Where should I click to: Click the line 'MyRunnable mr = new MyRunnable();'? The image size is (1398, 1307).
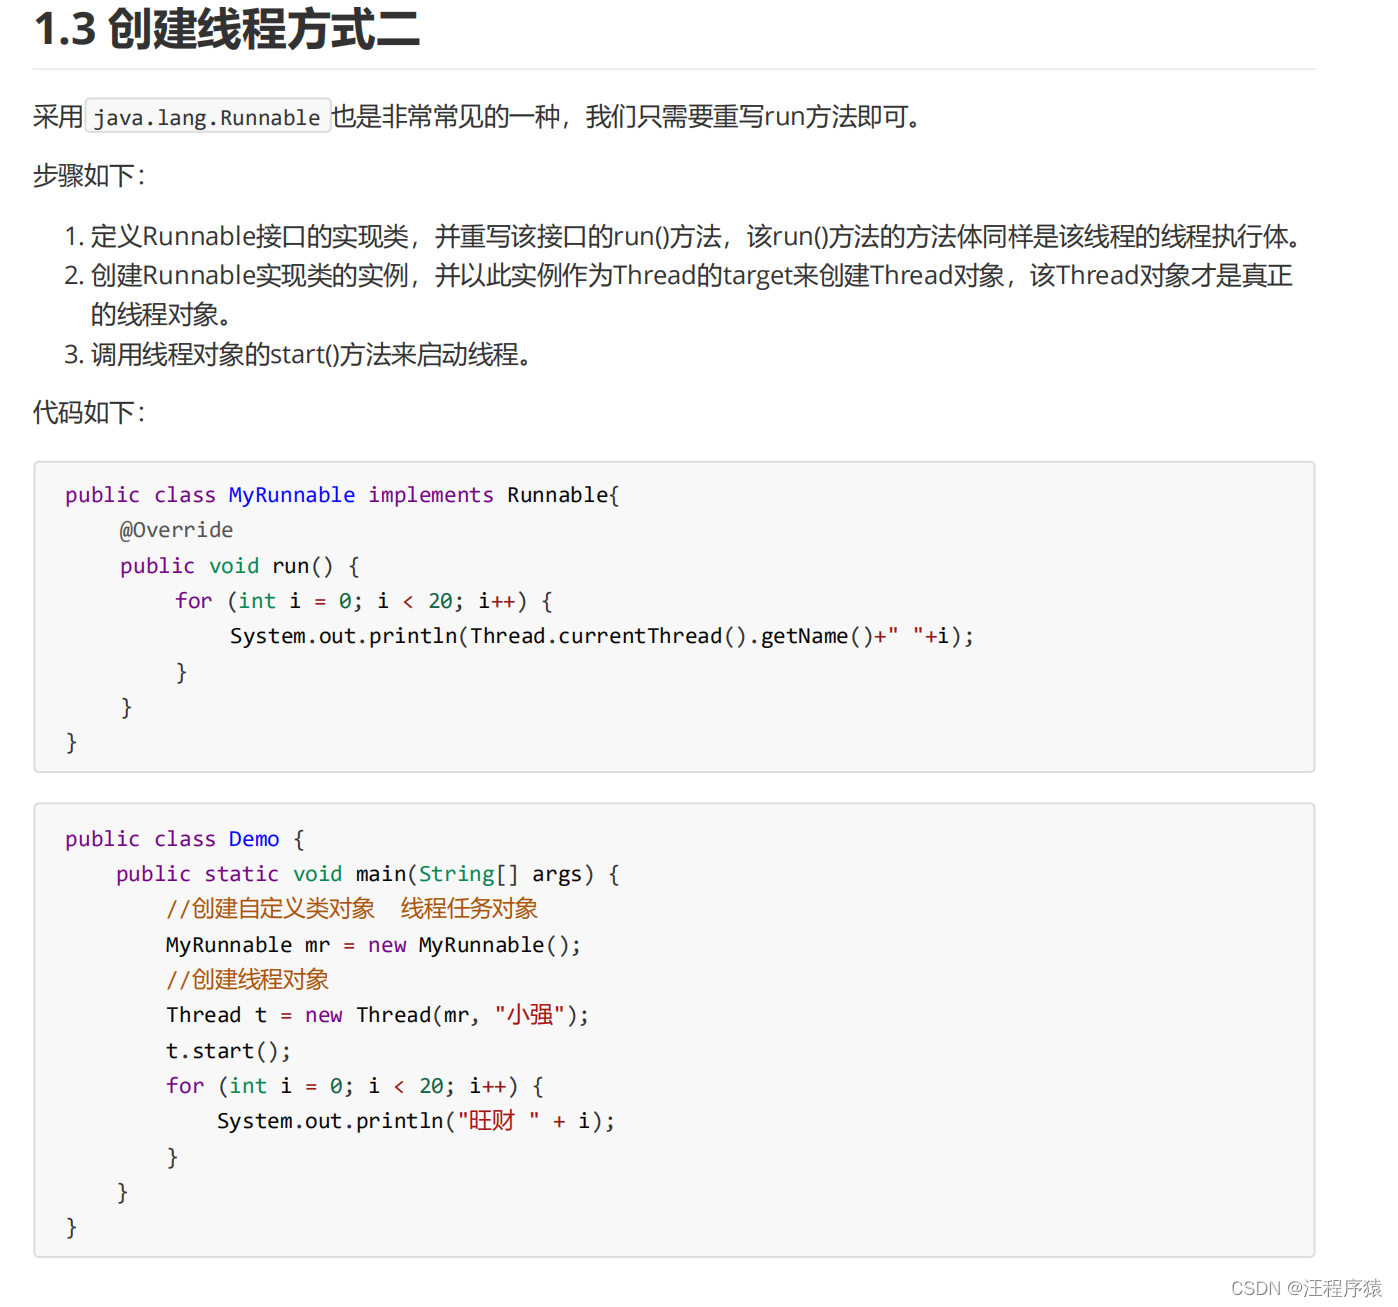click(x=373, y=945)
